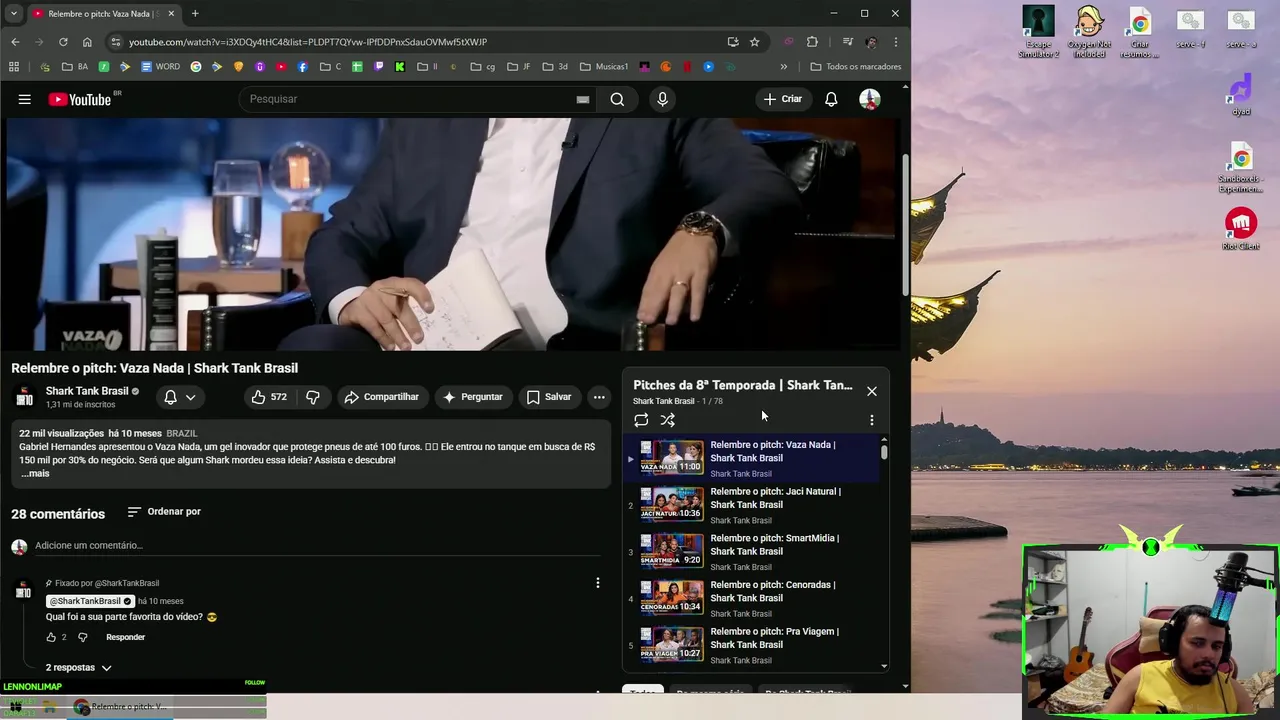Image resolution: width=1280 pixels, height=720 pixels.
Task: Open the Chrome desktop shortcut icon labeled Criar resumos
Action: coord(1139,33)
